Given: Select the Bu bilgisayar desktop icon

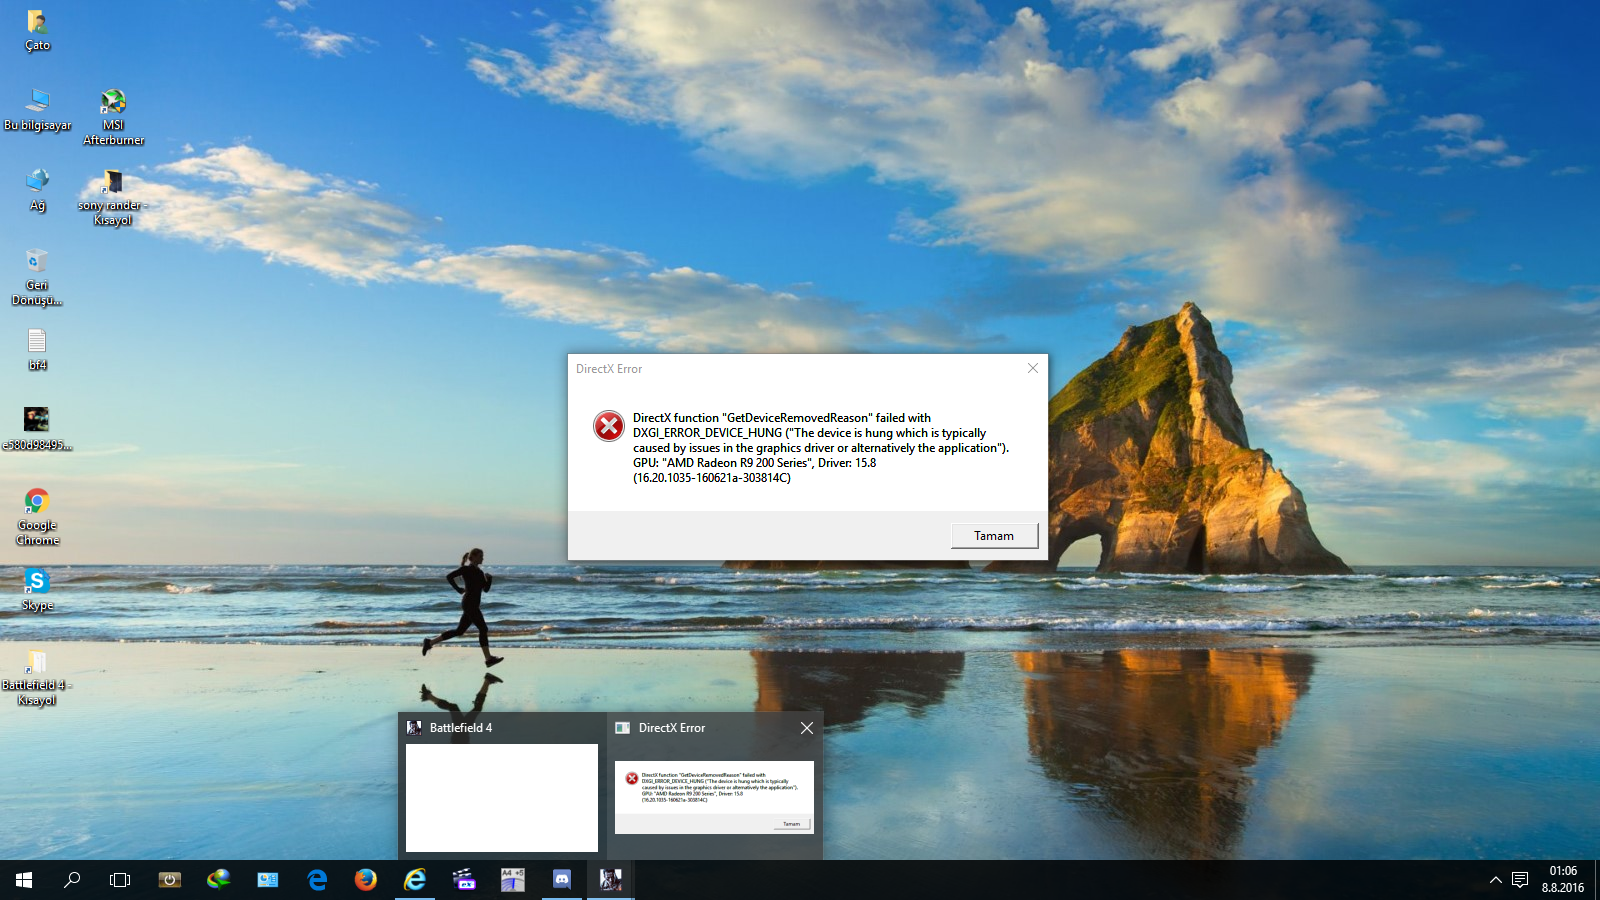Looking at the screenshot, I should point(37,110).
